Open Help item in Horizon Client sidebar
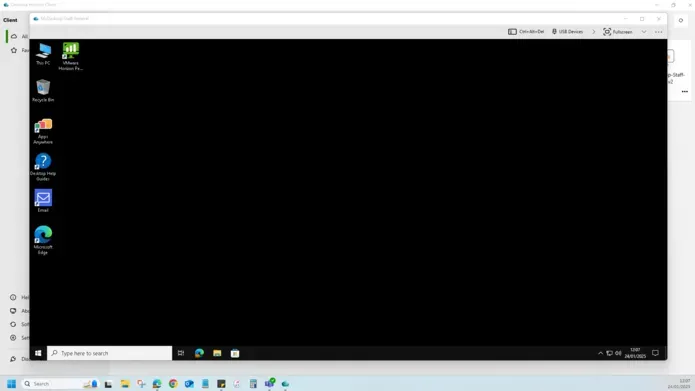The width and height of the screenshot is (695, 391). click(x=19, y=297)
